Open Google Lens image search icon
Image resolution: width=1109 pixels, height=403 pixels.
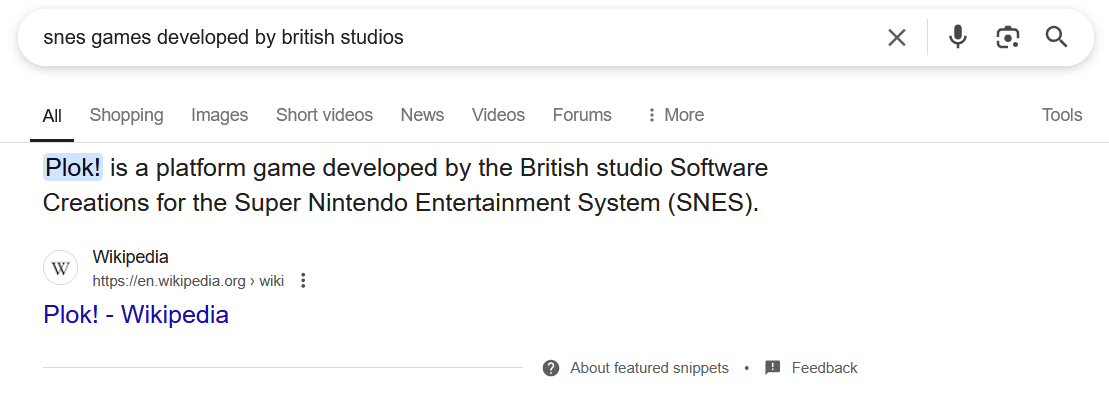coord(1007,37)
